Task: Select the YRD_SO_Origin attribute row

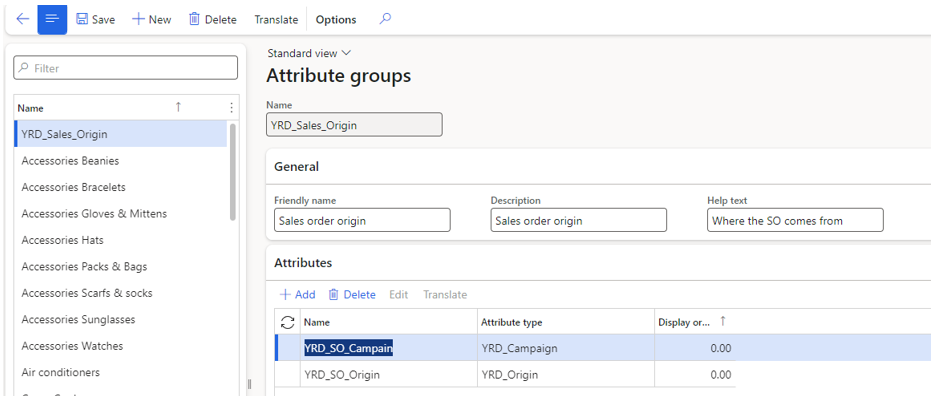Action: click(388, 375)
